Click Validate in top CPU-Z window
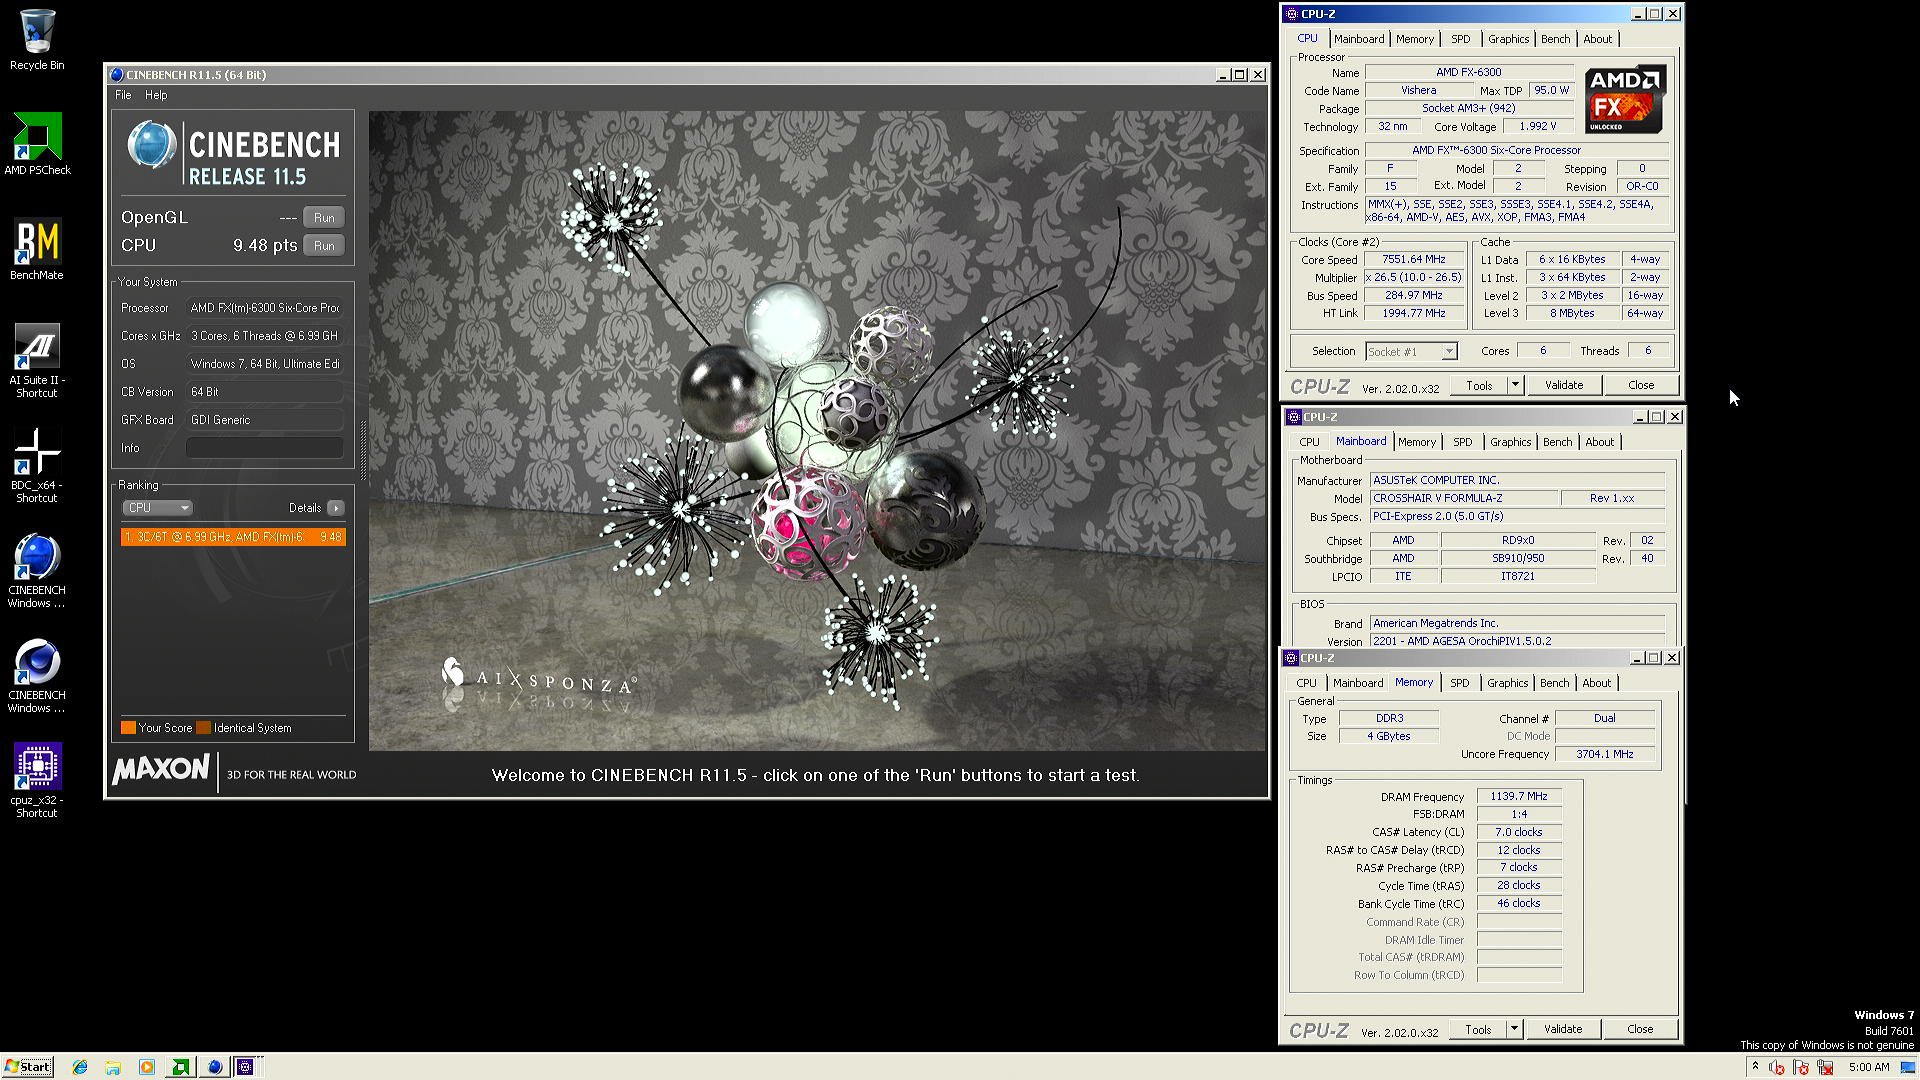The image size is (1920, 1080). [1564, 385]
